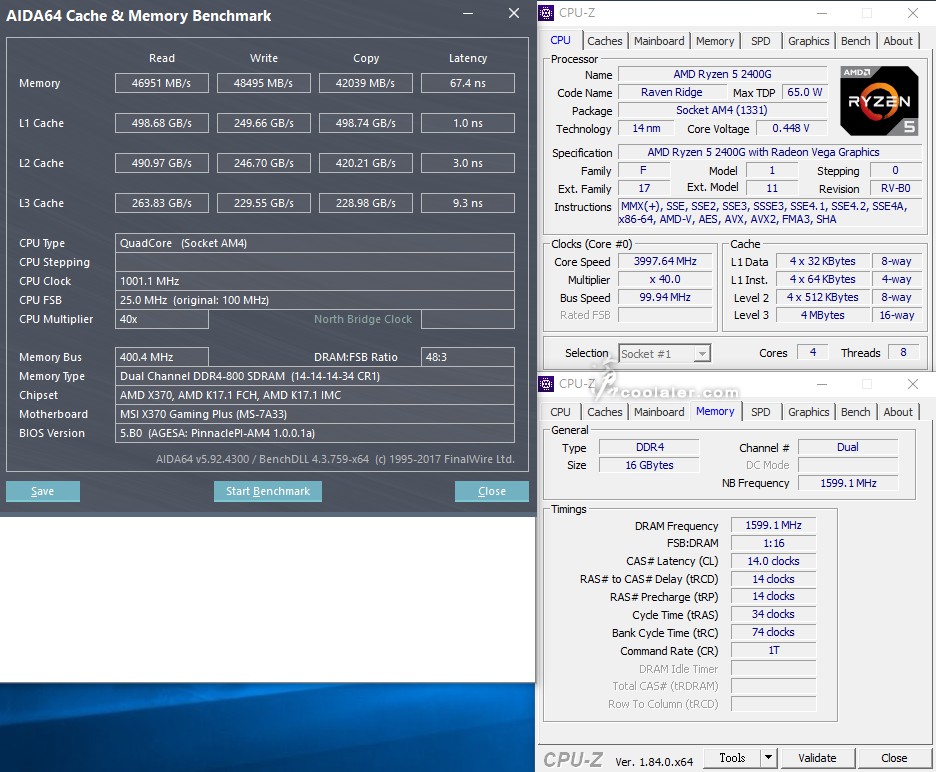
Task: Click the Start Benchmark button
Action: click(x=267, y=491)
